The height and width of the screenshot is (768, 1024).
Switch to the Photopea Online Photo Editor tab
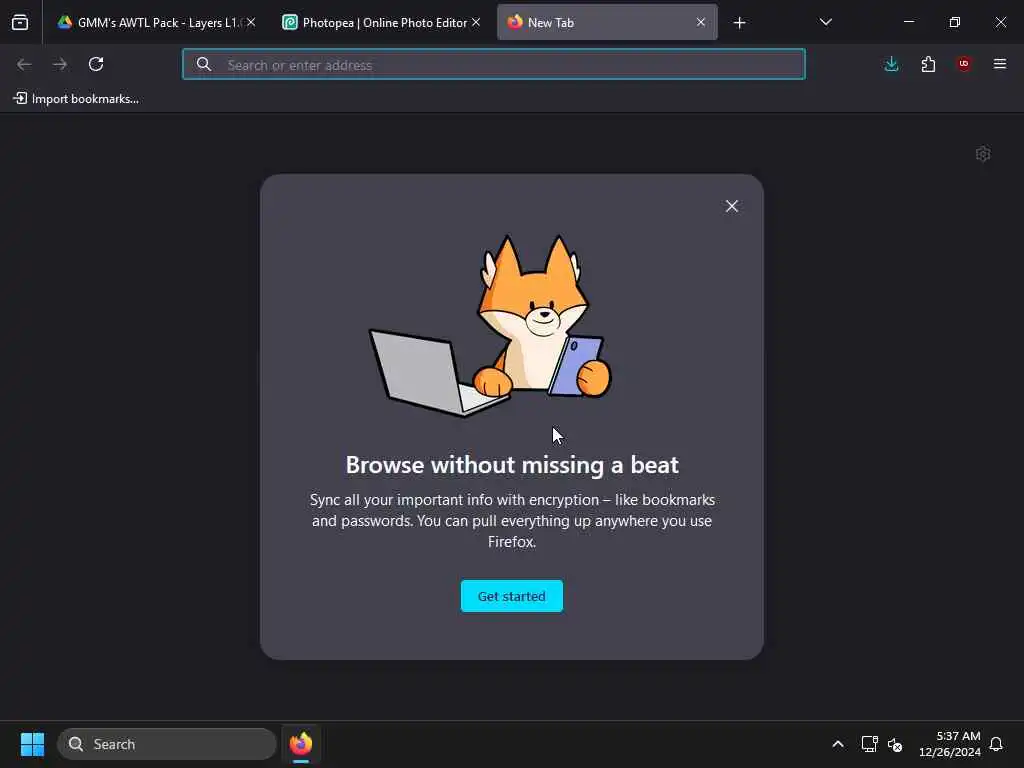382,22
